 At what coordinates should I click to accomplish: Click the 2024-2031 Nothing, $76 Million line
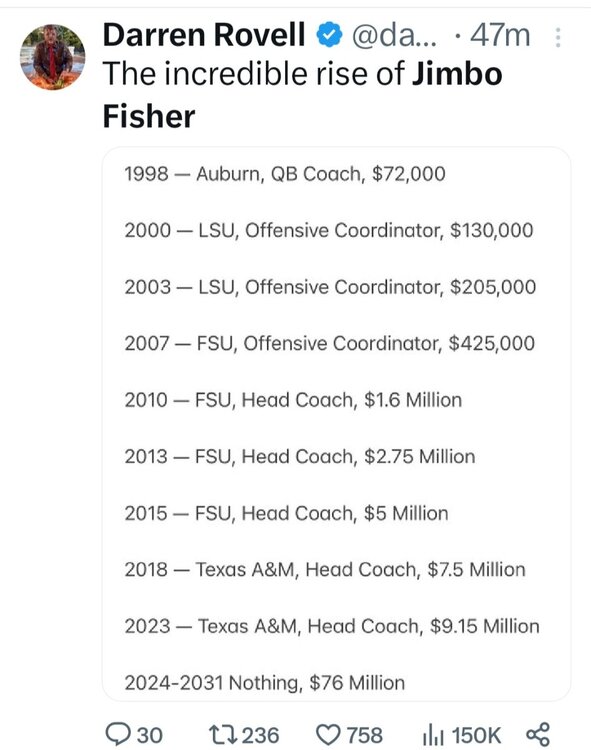[x=265, y=683]
